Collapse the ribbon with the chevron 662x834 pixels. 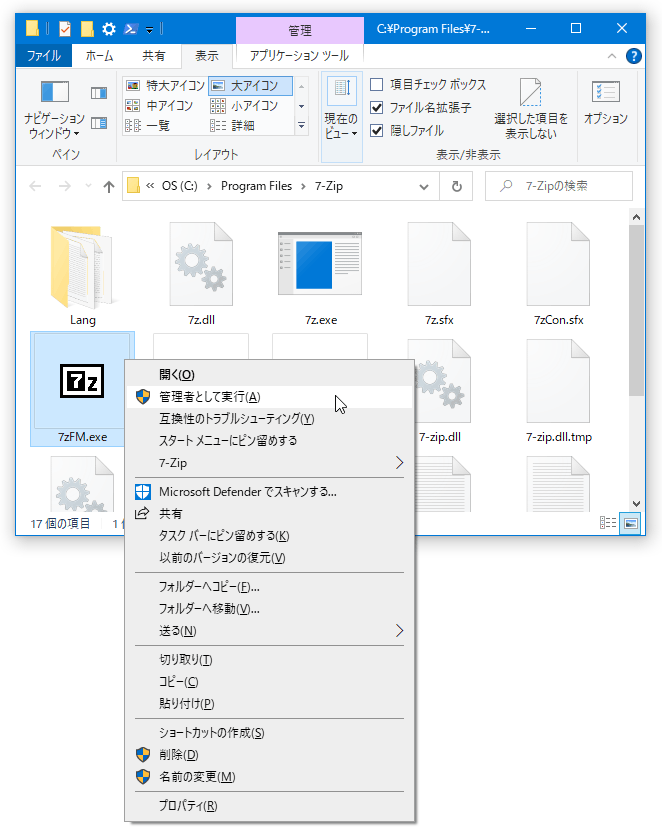[x=612, y=56]
